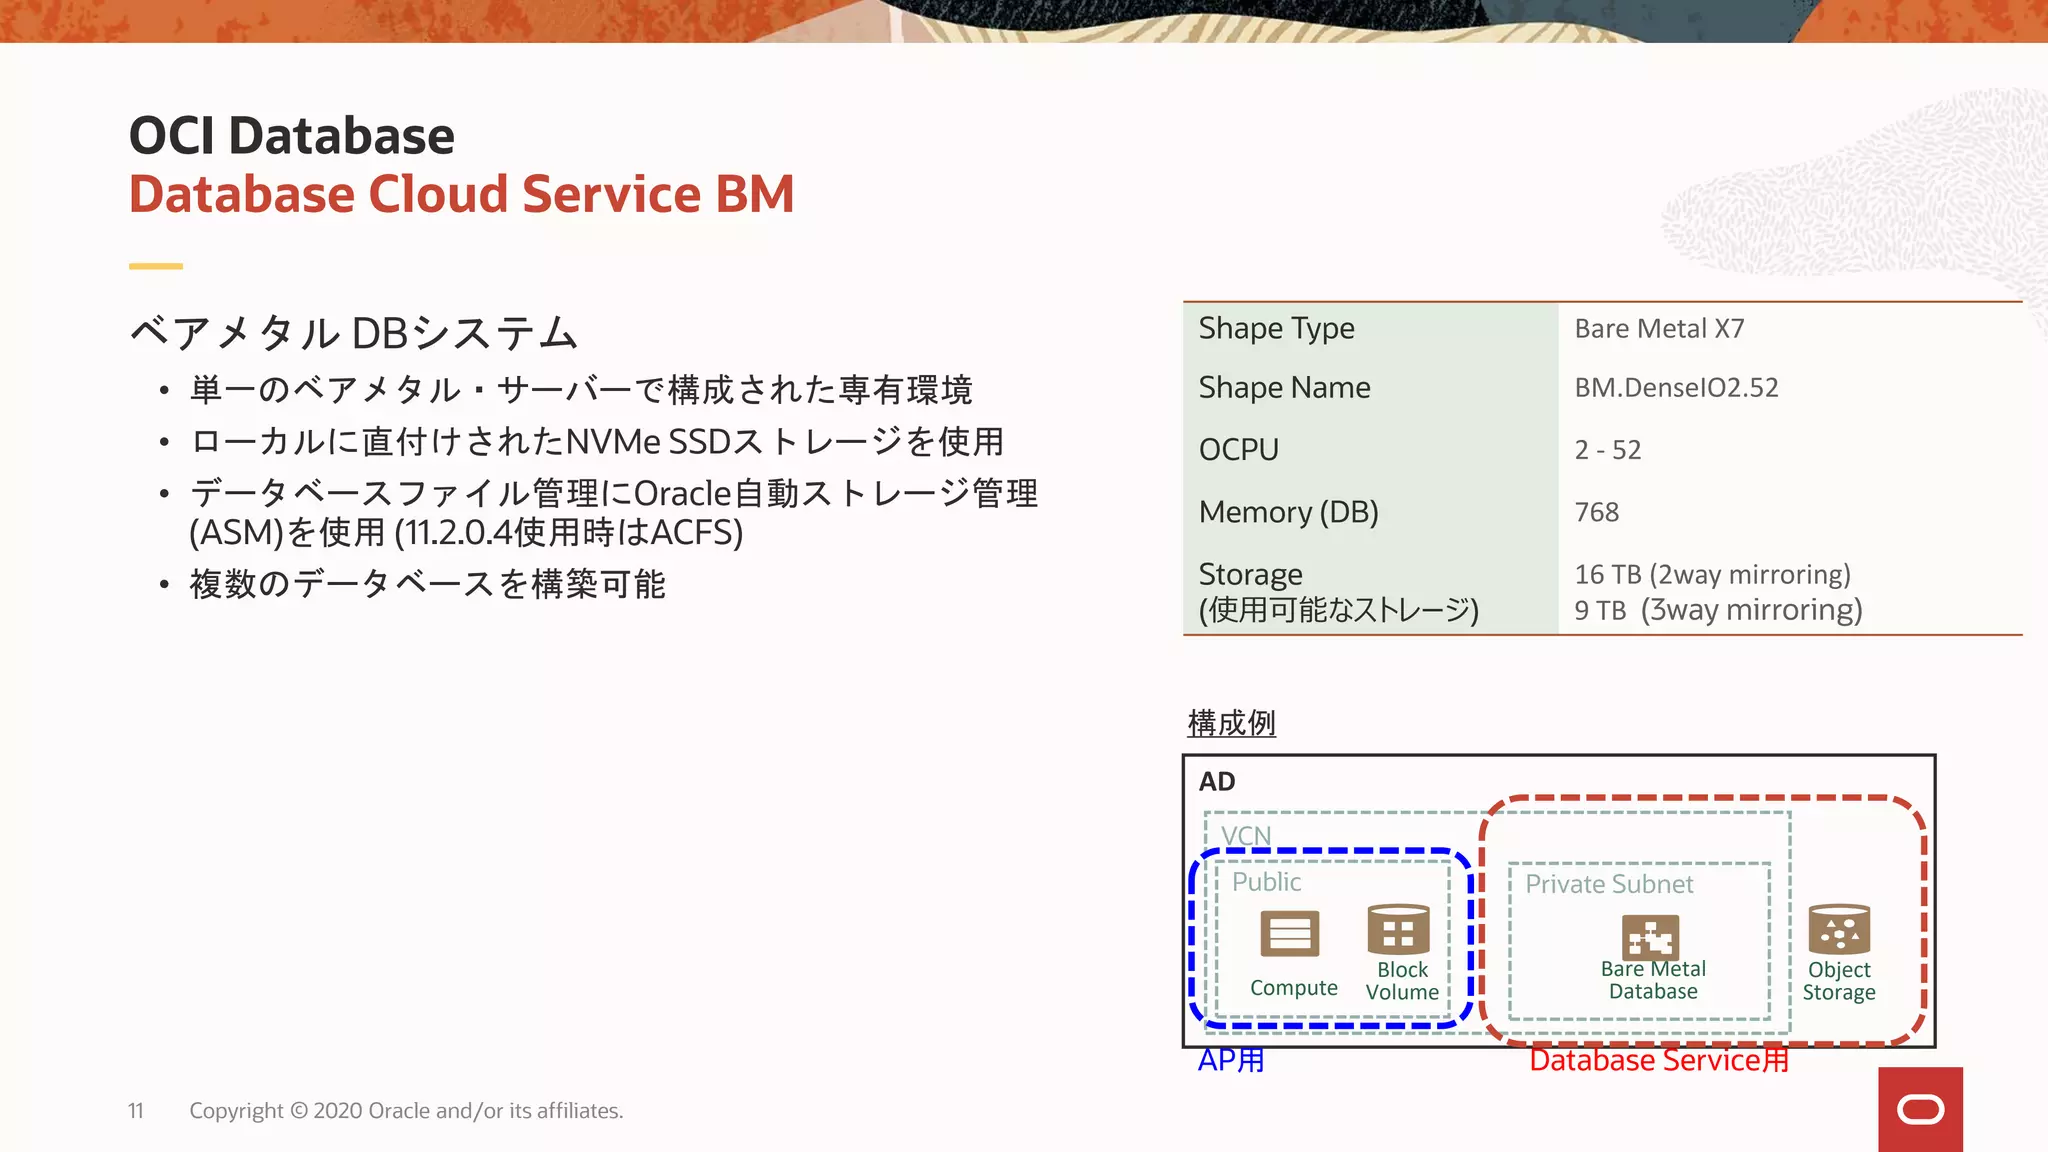Click the OCPU value 2 - 52
2048x1152 pixels.
click(1607, 450)
